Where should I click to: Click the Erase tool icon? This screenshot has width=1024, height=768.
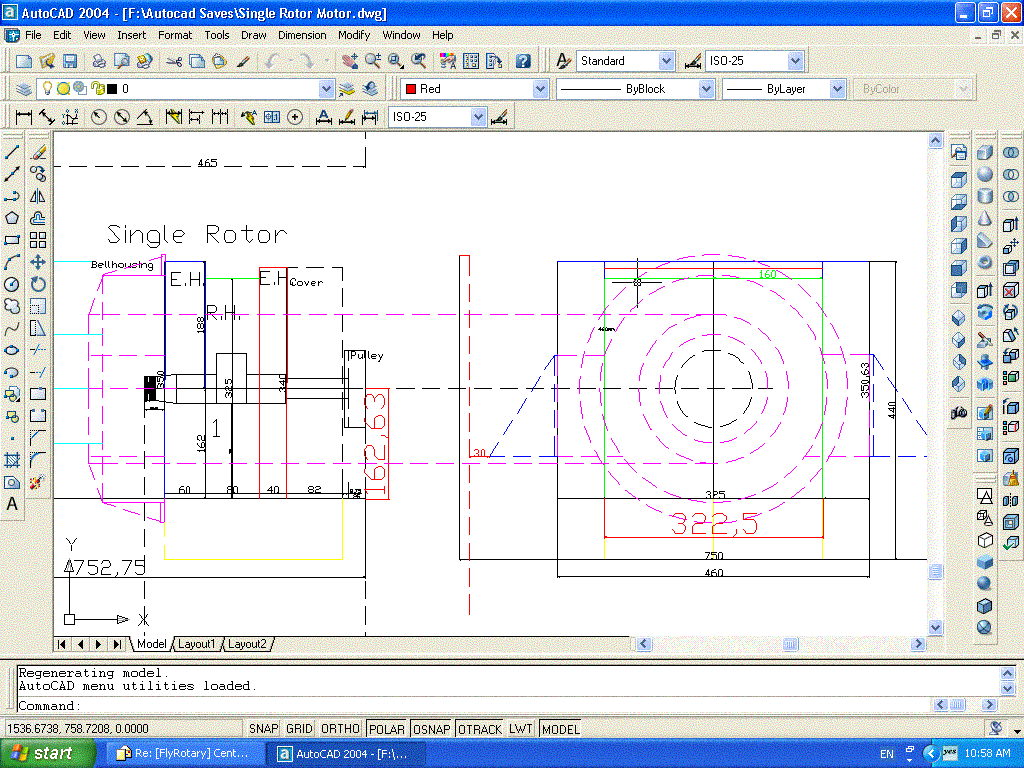(38, 153)
